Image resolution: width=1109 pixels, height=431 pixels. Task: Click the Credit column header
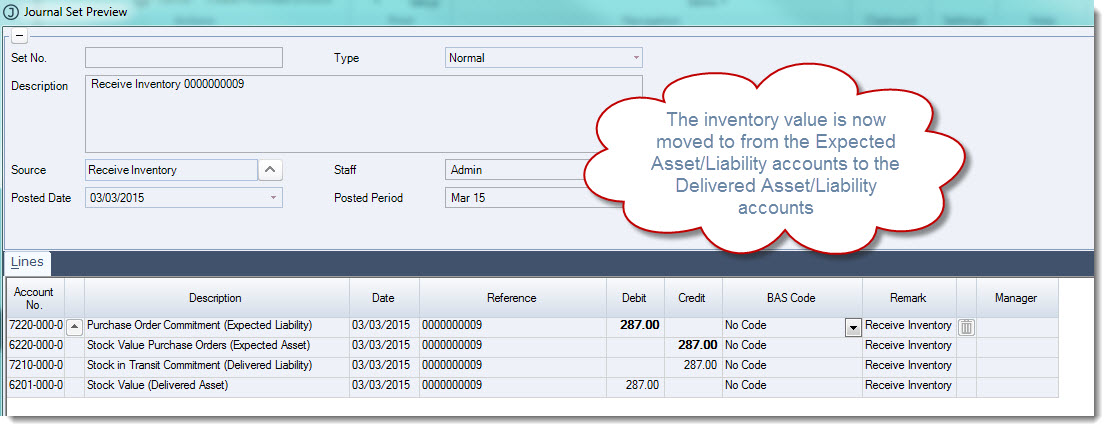tap(692, 298)
